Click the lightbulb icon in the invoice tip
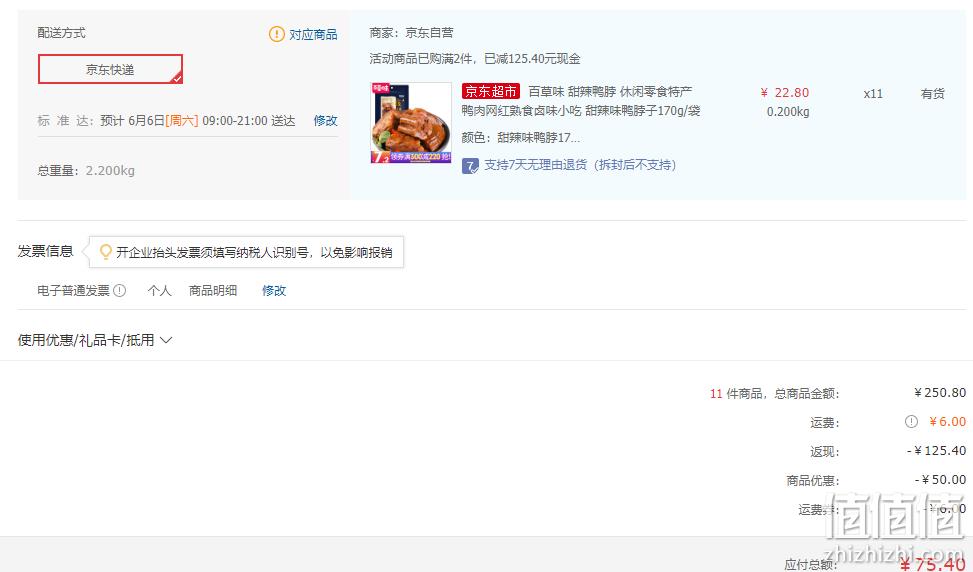Viewport: 973px width, 572px height. [x=105, y=252]
